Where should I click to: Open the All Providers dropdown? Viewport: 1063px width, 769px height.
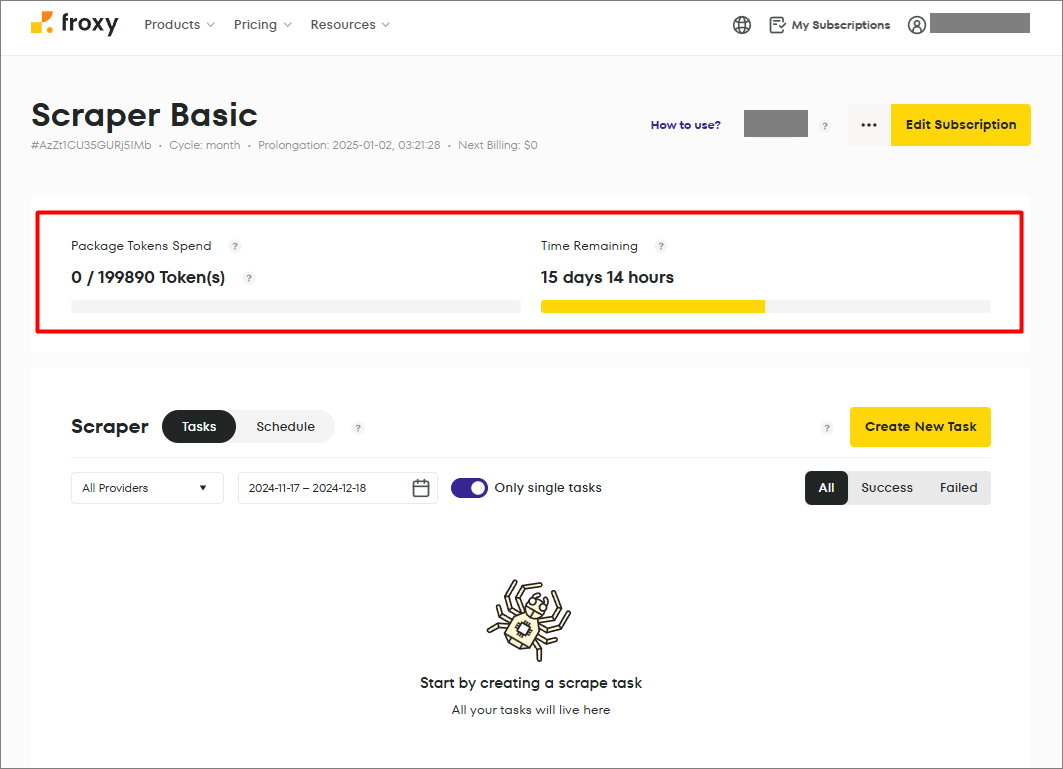147,488
